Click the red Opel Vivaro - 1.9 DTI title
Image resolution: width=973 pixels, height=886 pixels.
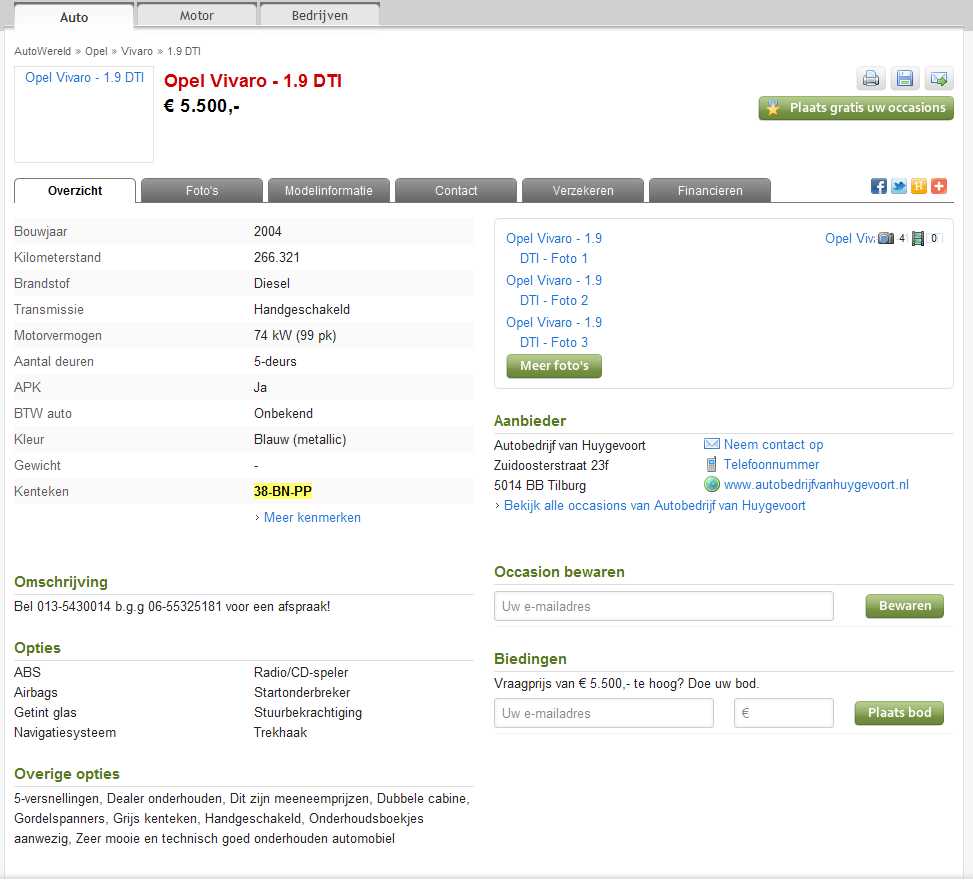click(253, 81)
